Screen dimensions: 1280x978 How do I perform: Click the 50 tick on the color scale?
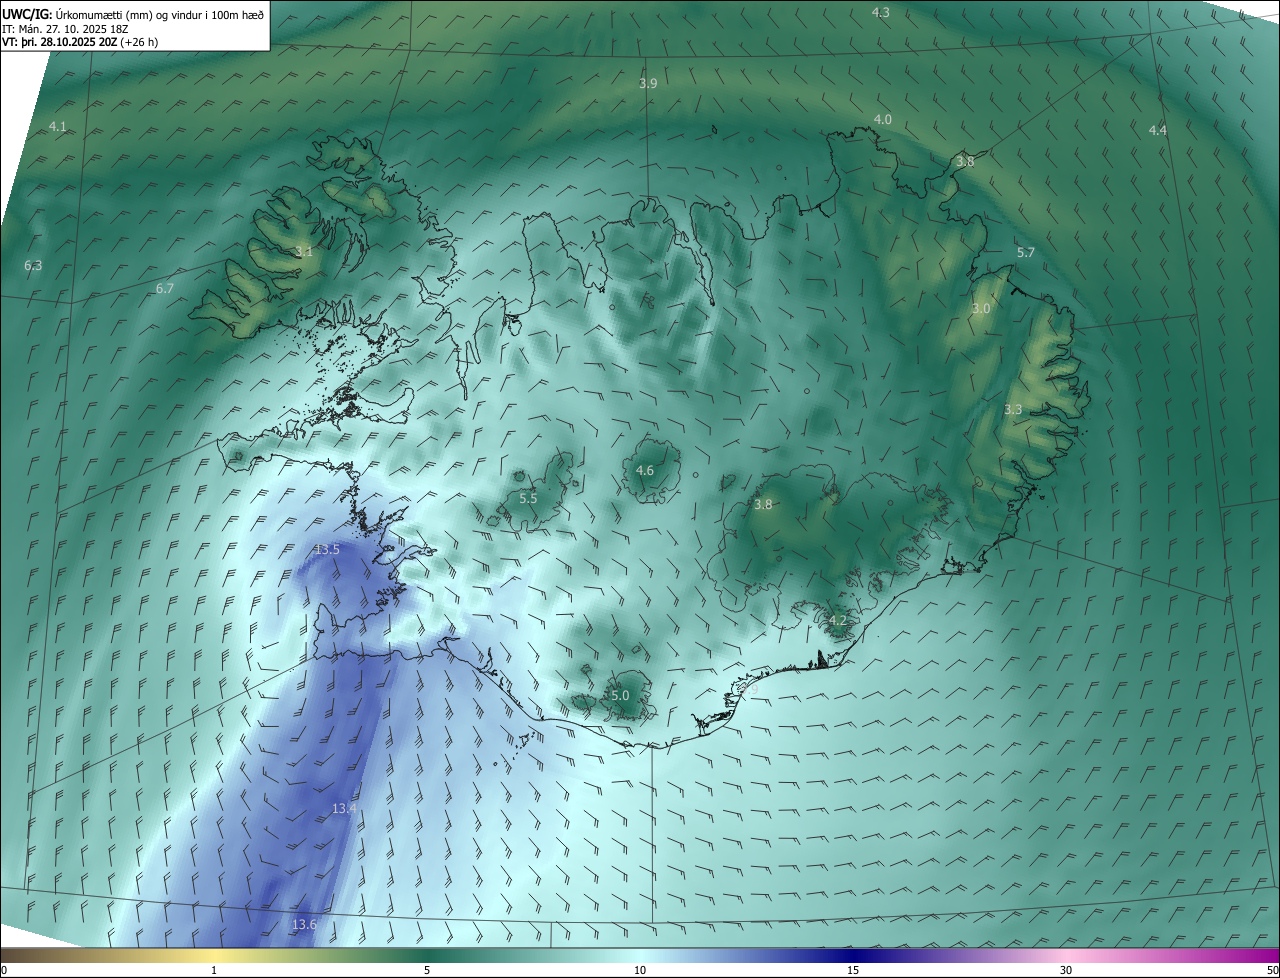coord(1272,970)
